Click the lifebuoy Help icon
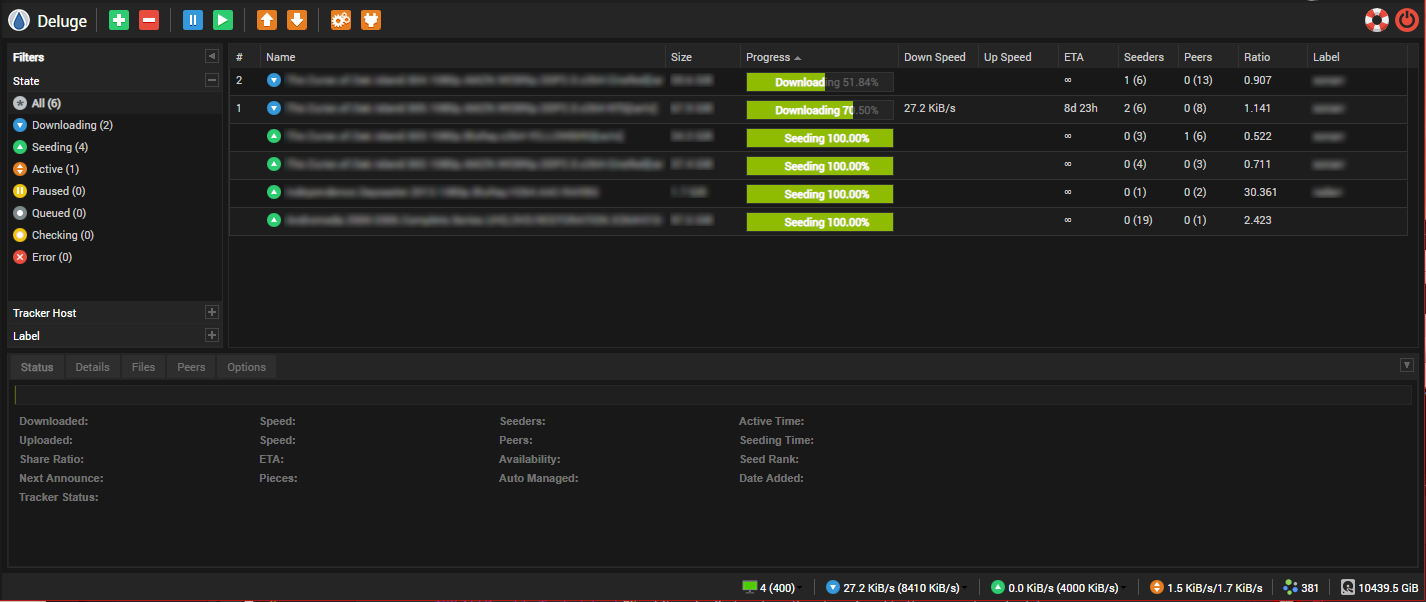 pyautogui.click(x=1377, y=20)
